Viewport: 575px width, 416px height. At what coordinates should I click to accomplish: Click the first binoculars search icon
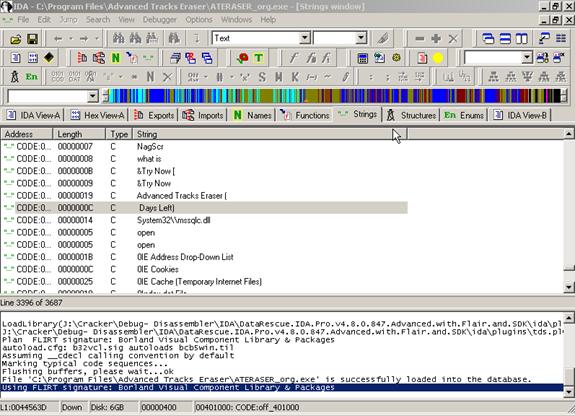pos(118,39)
